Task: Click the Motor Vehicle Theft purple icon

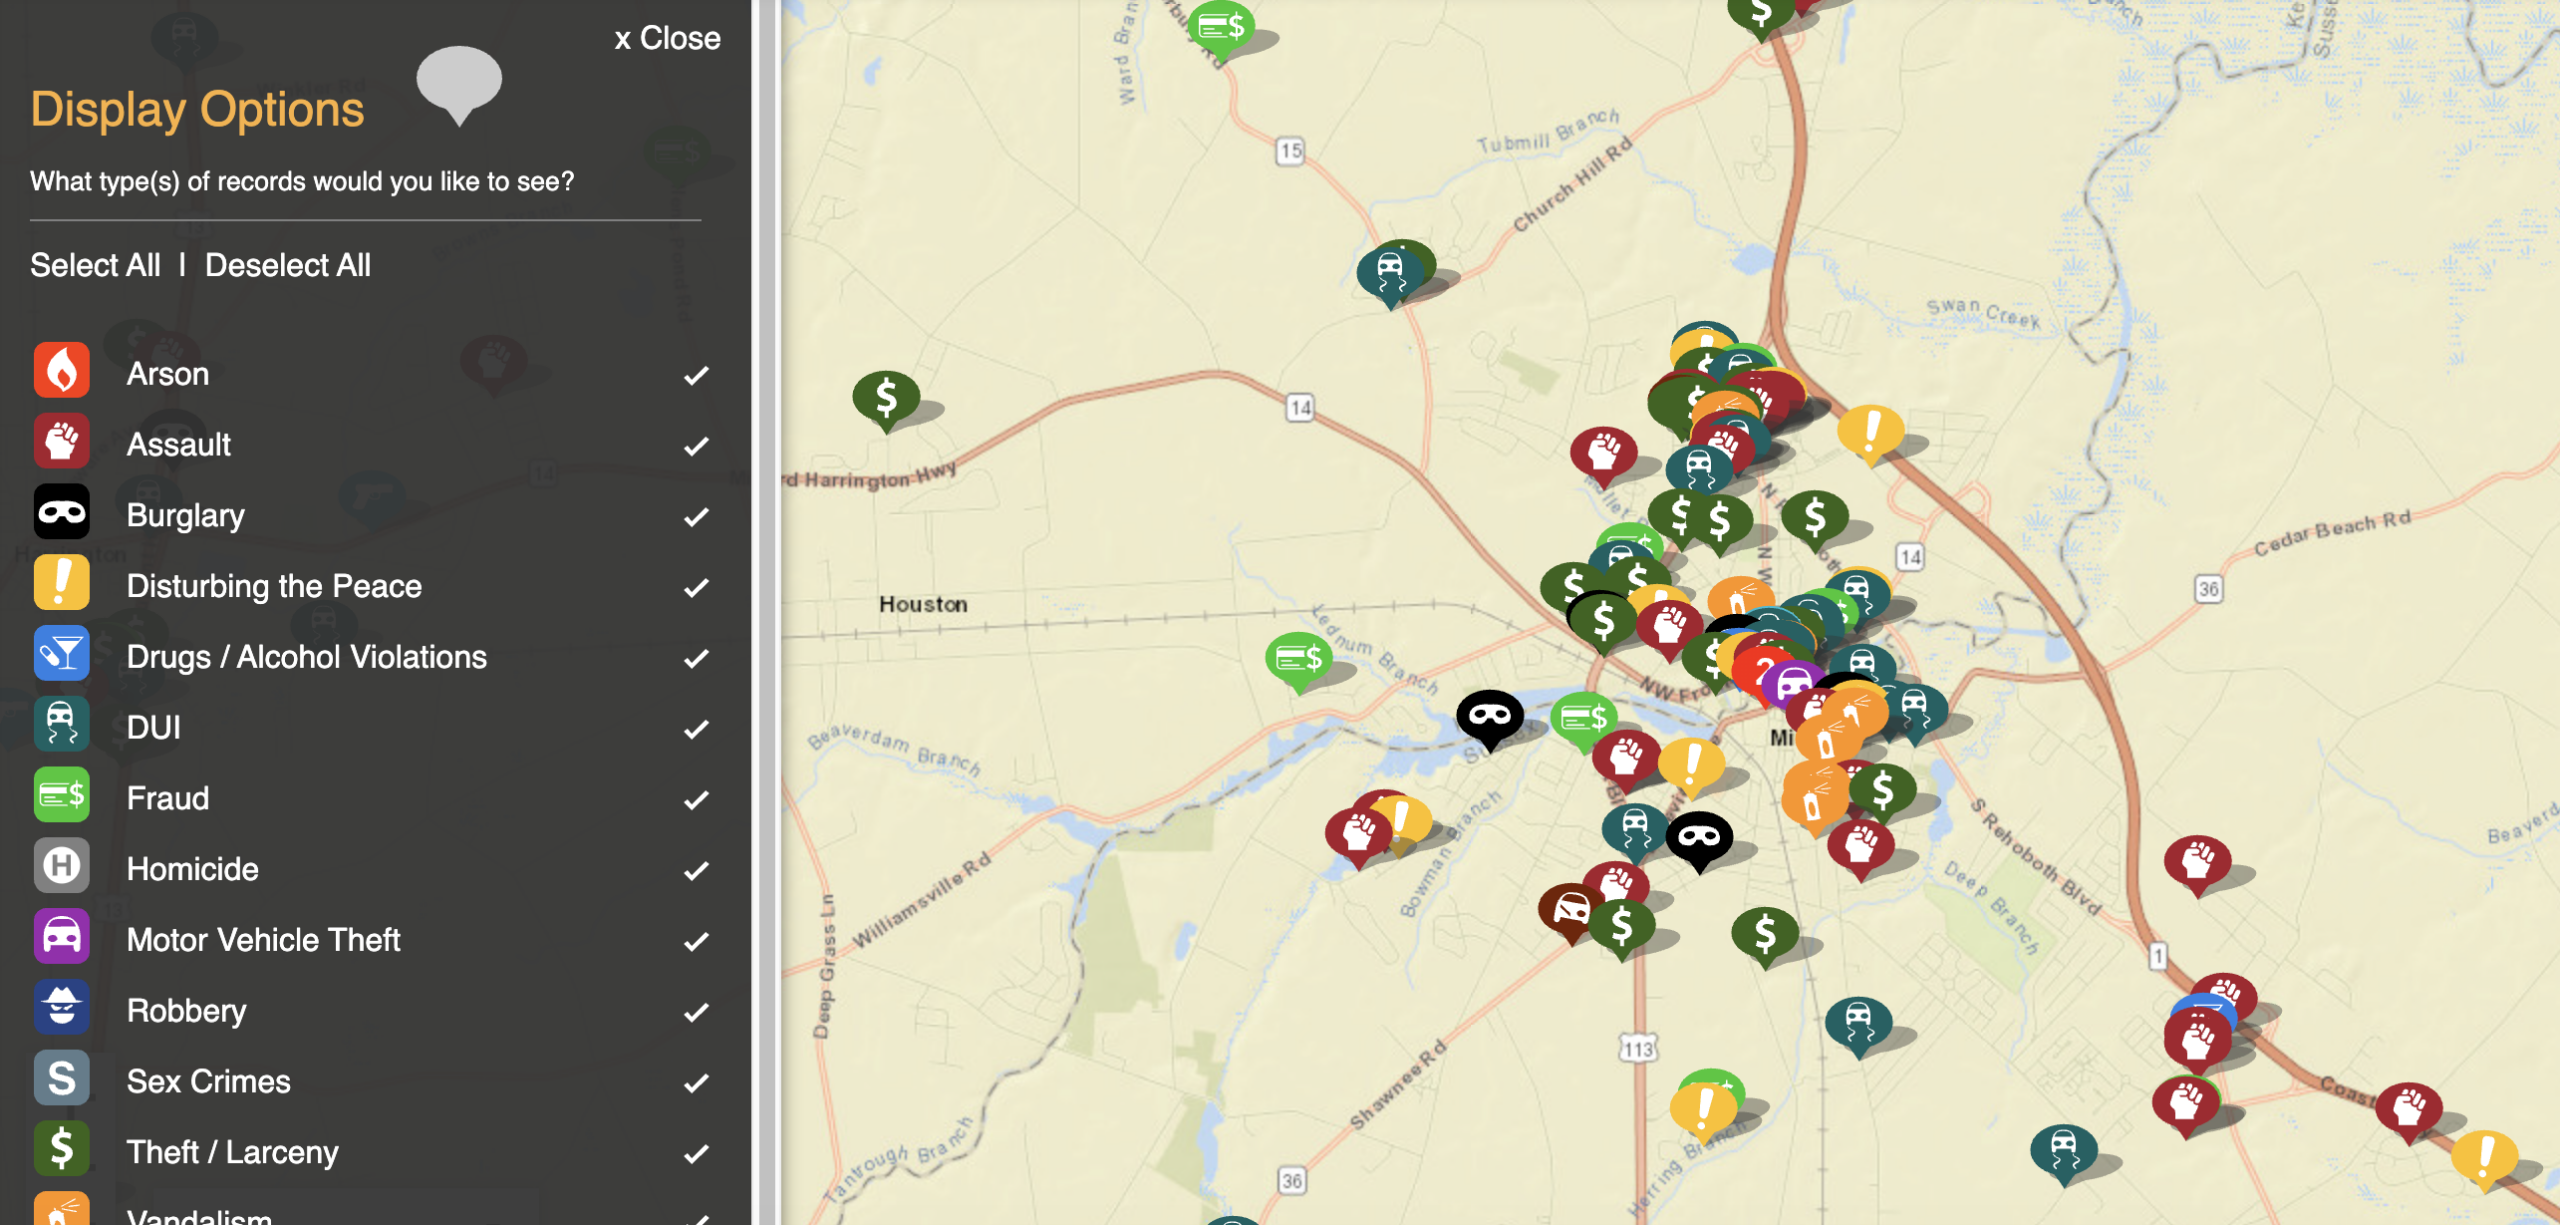Action: click(x=61, y=937)
